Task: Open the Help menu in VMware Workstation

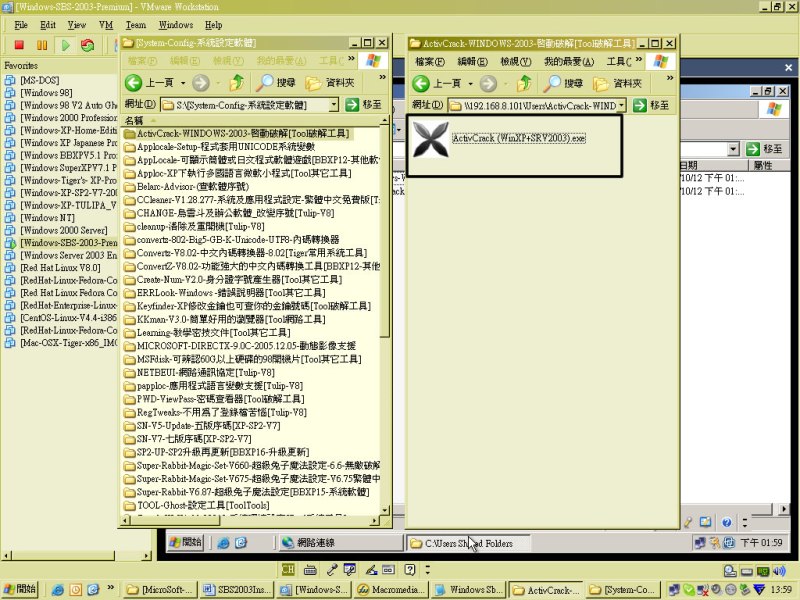Action: (213, 24)
